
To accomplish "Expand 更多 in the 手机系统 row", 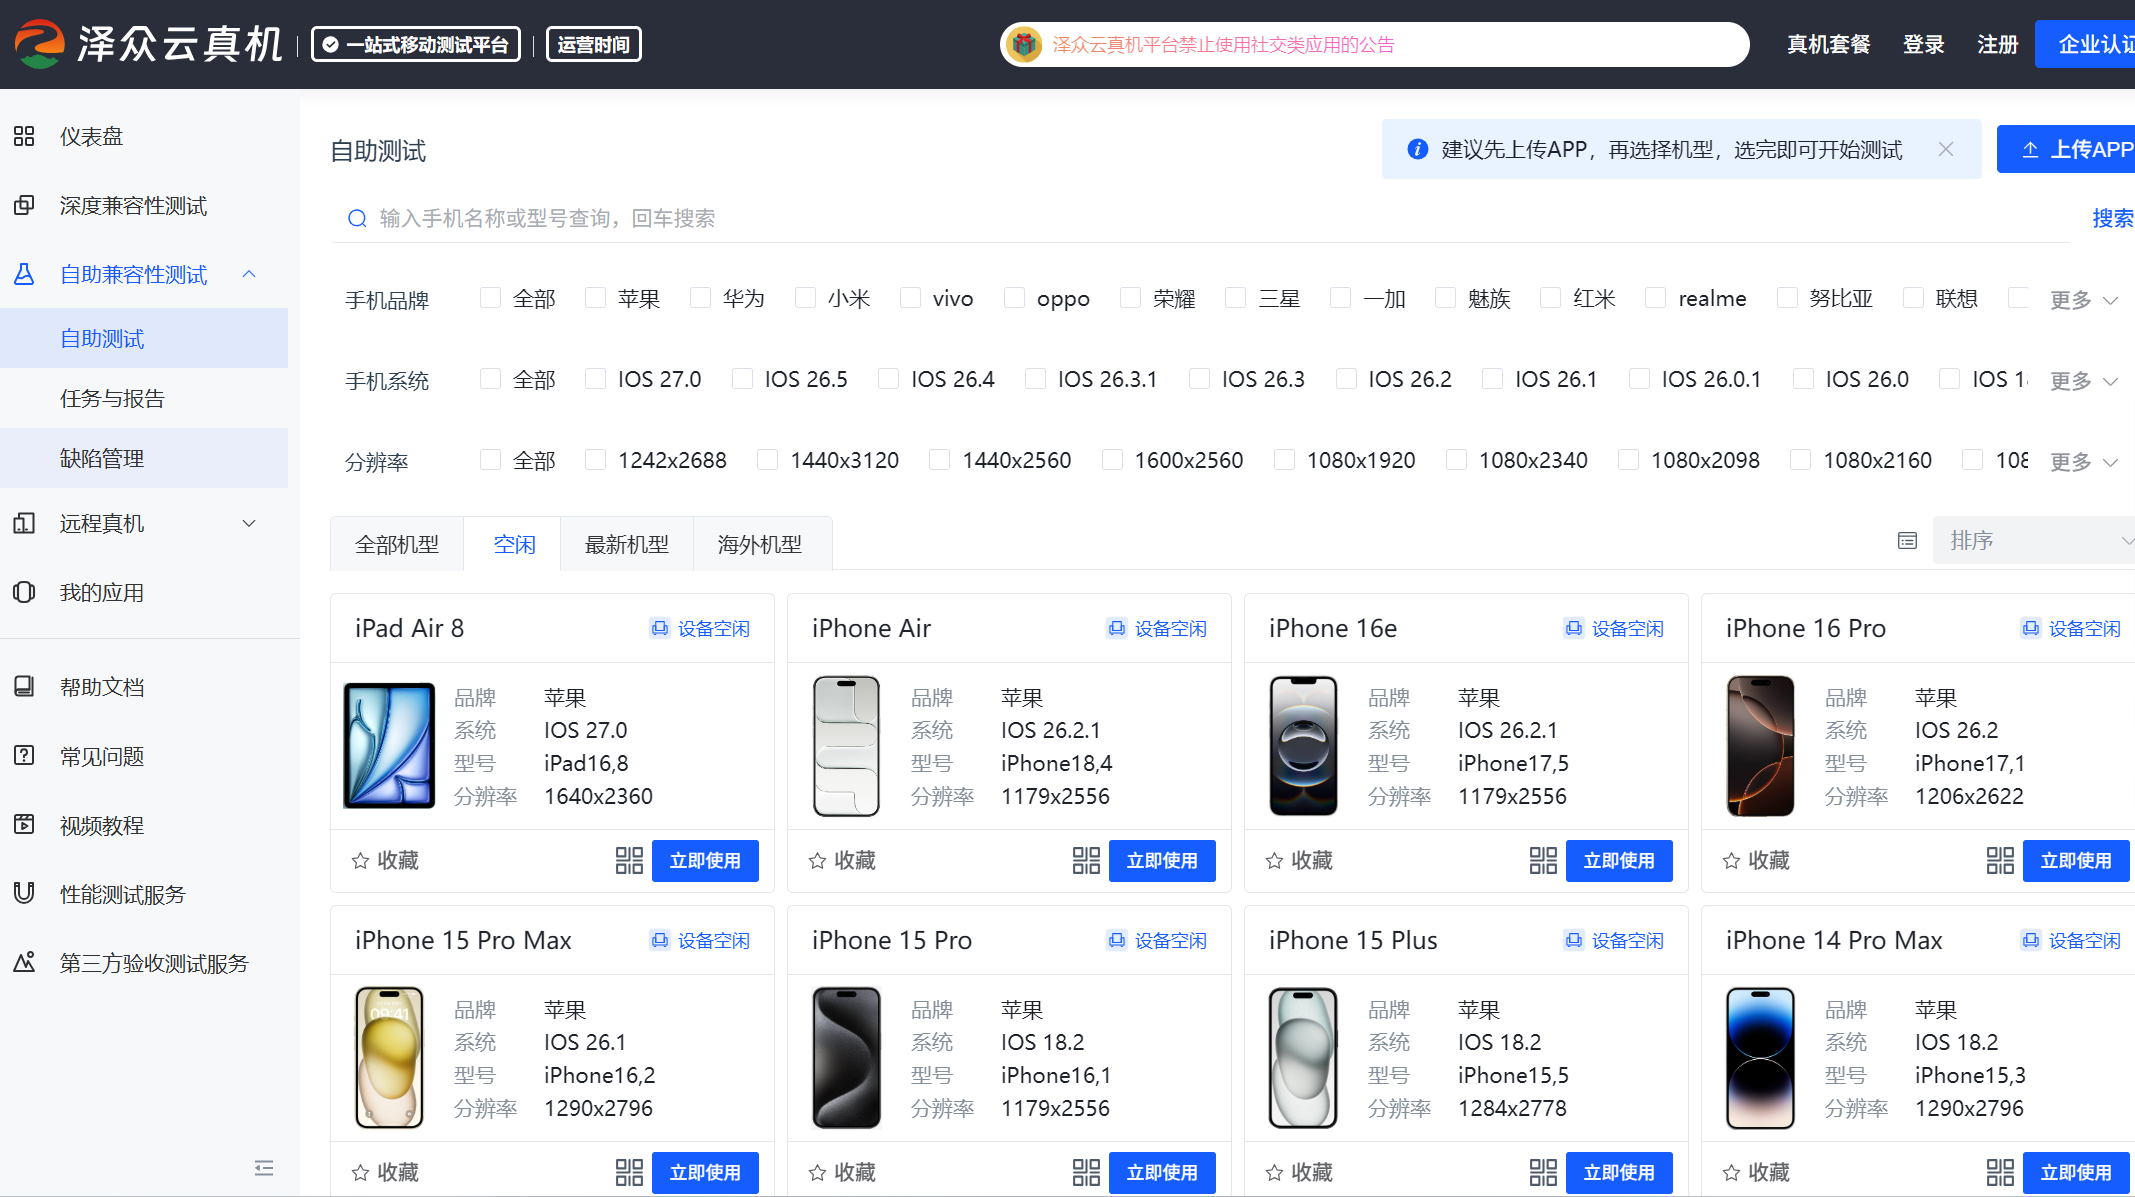I will (x=2084, y=381).
